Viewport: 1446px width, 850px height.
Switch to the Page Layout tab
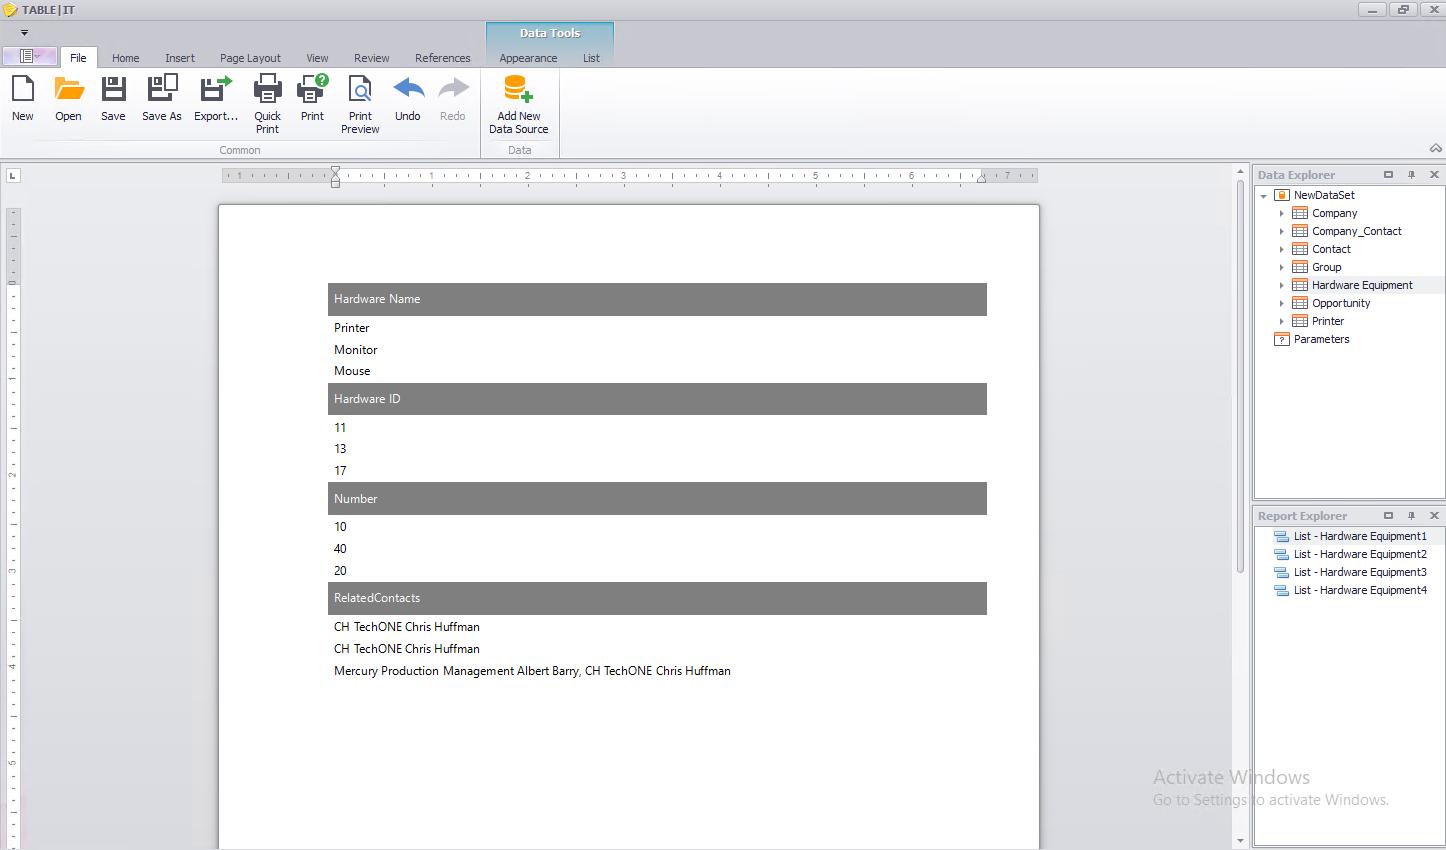250,58
